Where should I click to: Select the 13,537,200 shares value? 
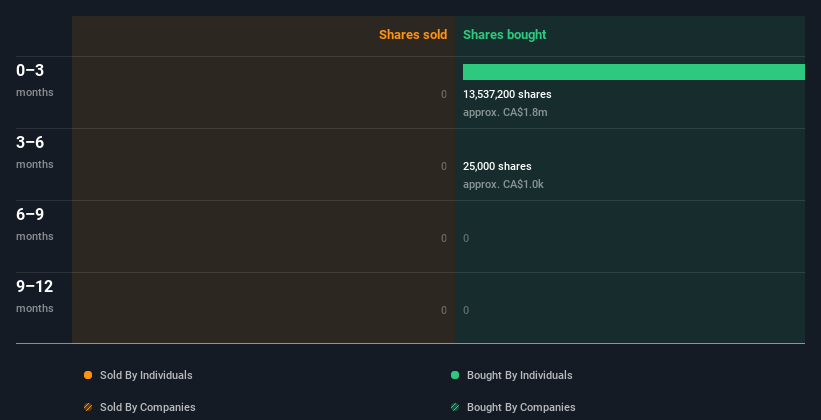coord(507,94)
